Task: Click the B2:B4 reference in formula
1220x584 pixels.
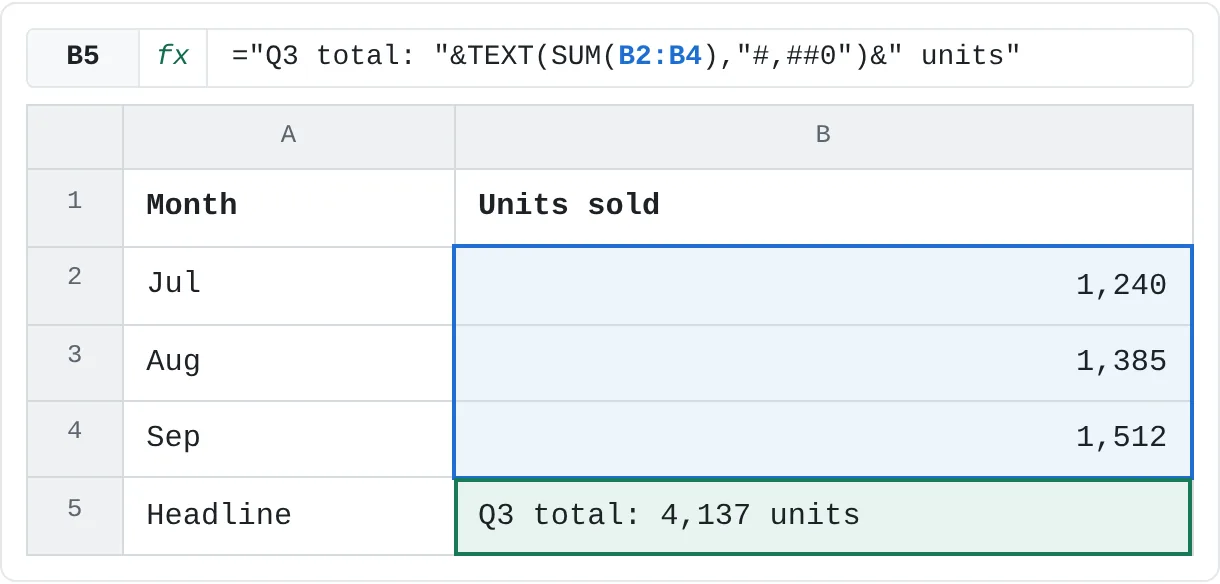Action: 660,56
